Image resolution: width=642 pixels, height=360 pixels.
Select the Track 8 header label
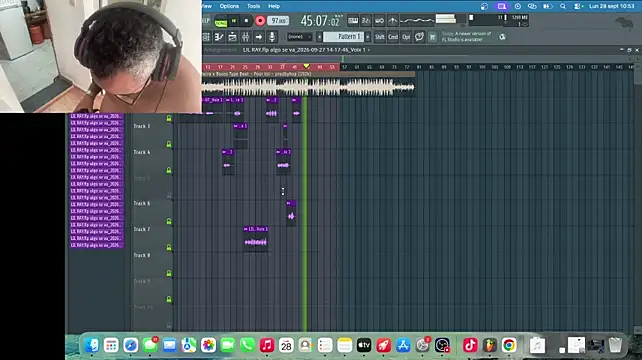pos(142,255)
